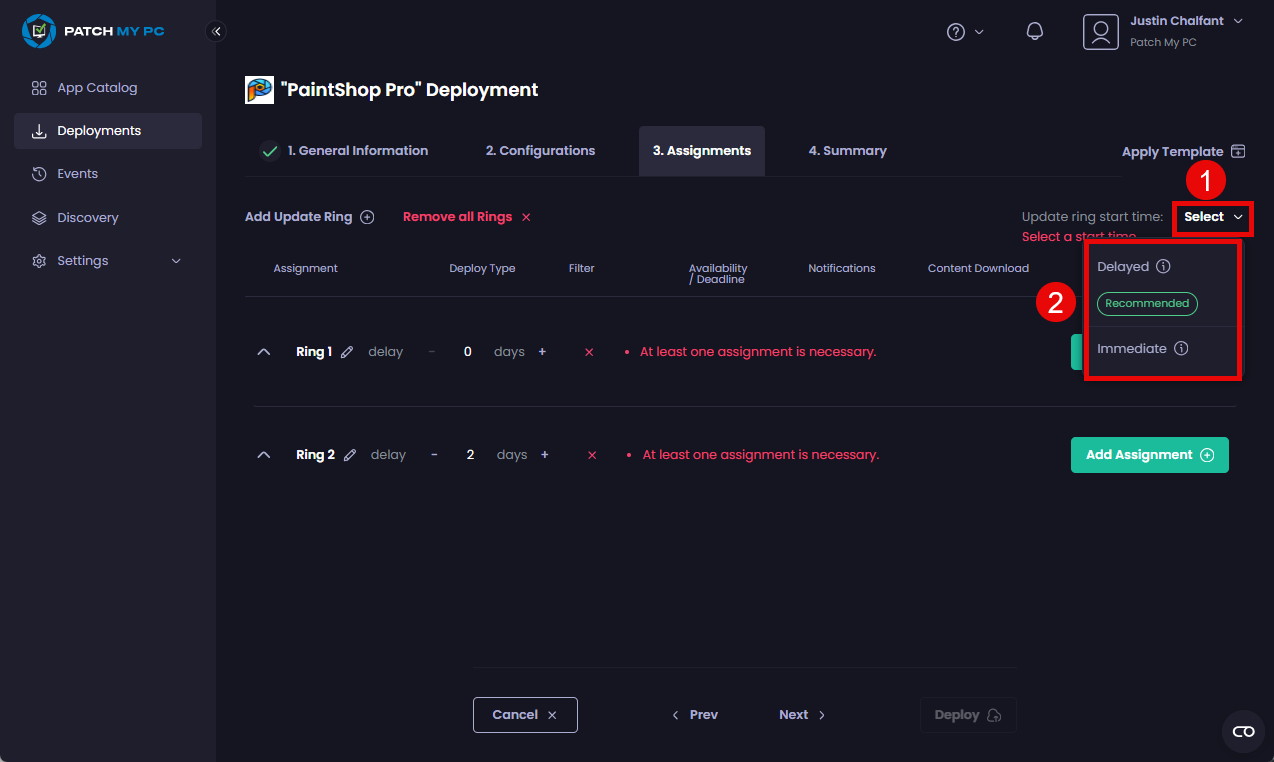The image size is (1274, 762).
Task: Click the info icon next to Delayed
Action: coord(1163,266)
